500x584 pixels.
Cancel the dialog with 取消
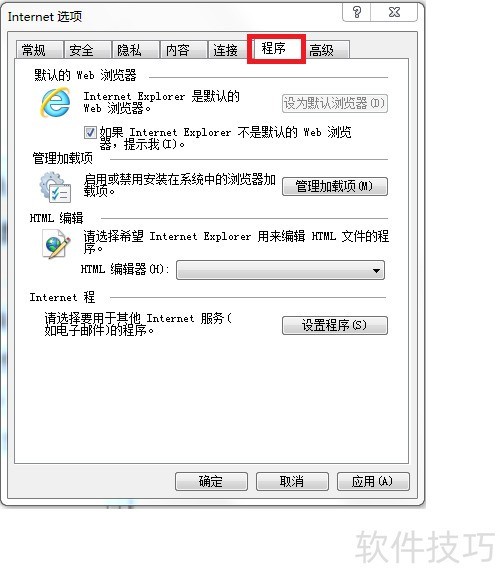click(x=292, y=482)
